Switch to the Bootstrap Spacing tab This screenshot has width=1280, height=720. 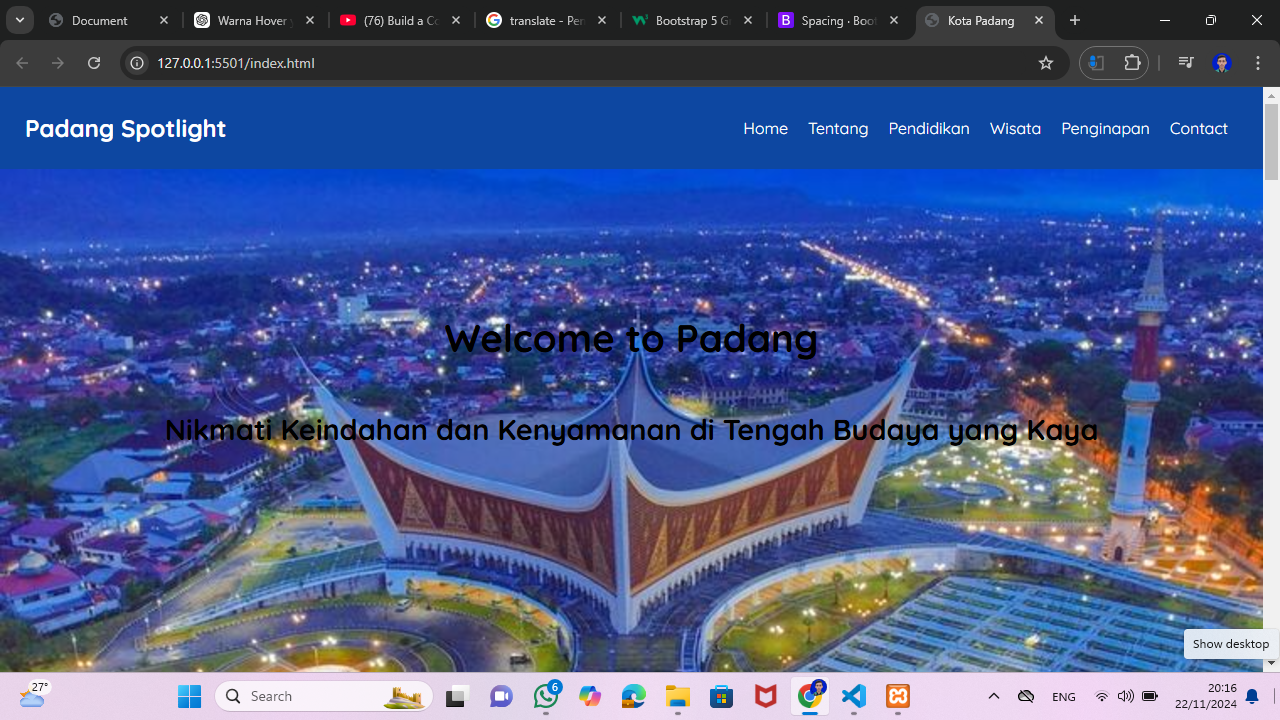[840, 20]
